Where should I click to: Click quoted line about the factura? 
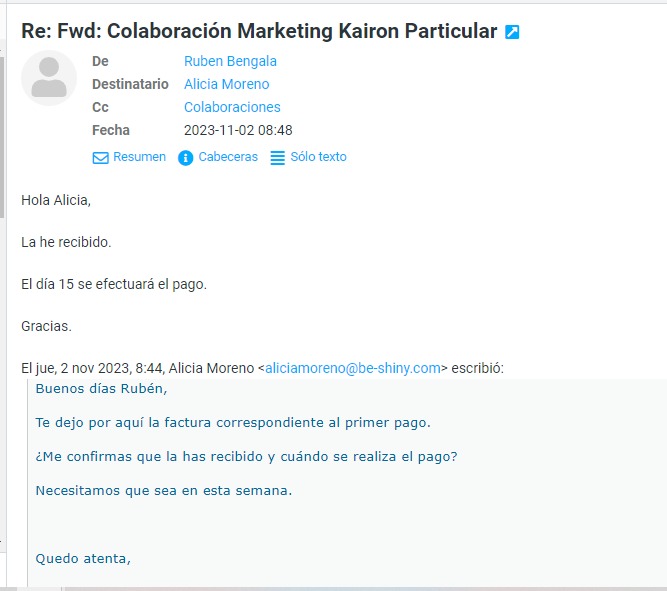233,422
